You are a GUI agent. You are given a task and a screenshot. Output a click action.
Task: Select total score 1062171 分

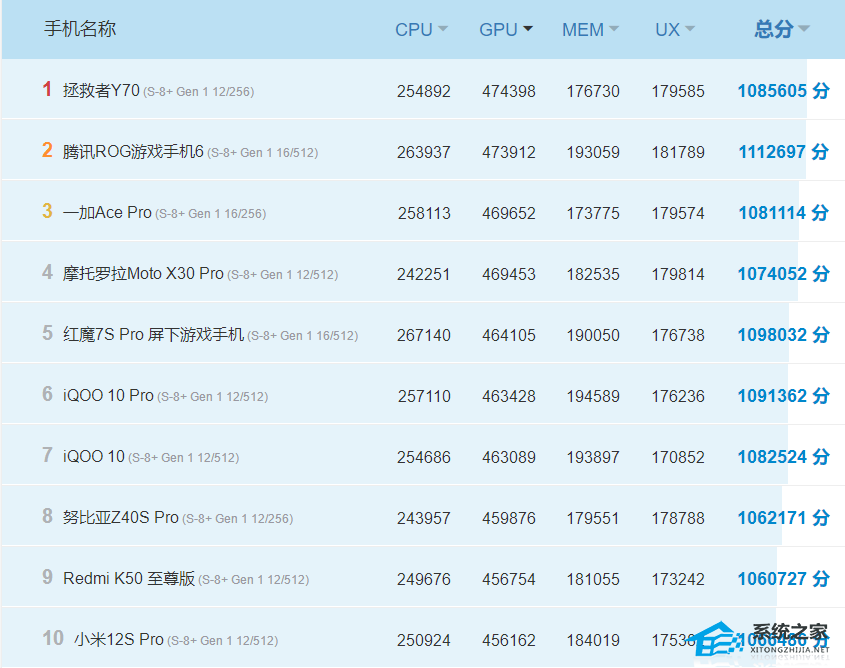click(783, 517)
